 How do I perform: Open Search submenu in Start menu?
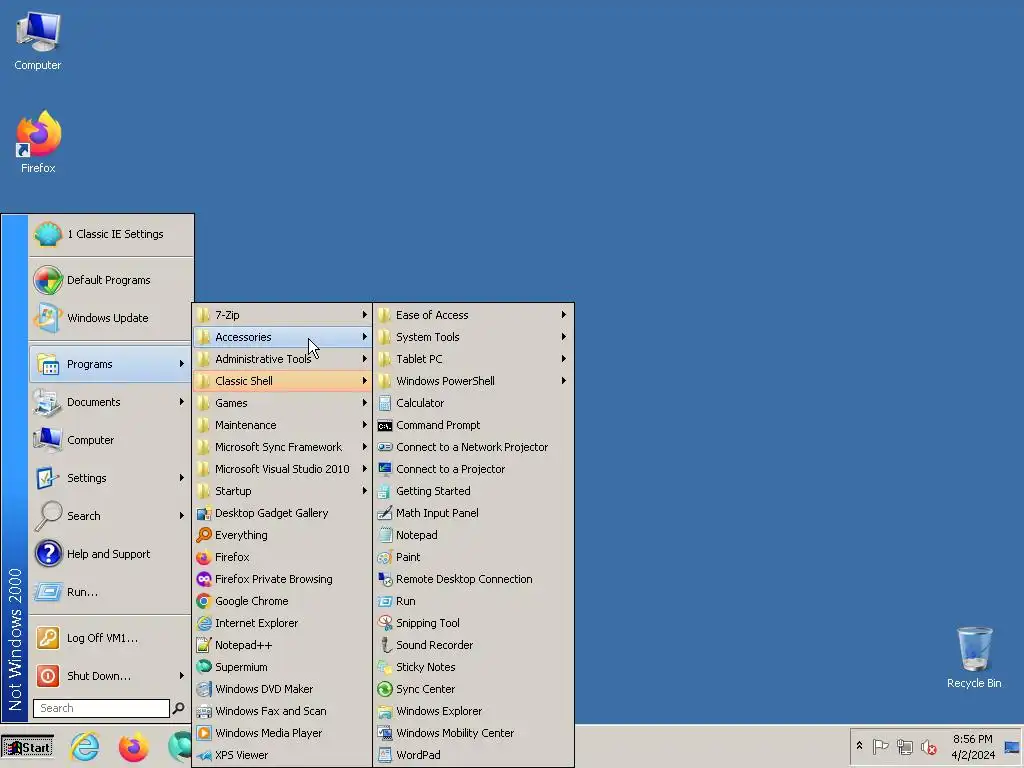click(111, 516)
